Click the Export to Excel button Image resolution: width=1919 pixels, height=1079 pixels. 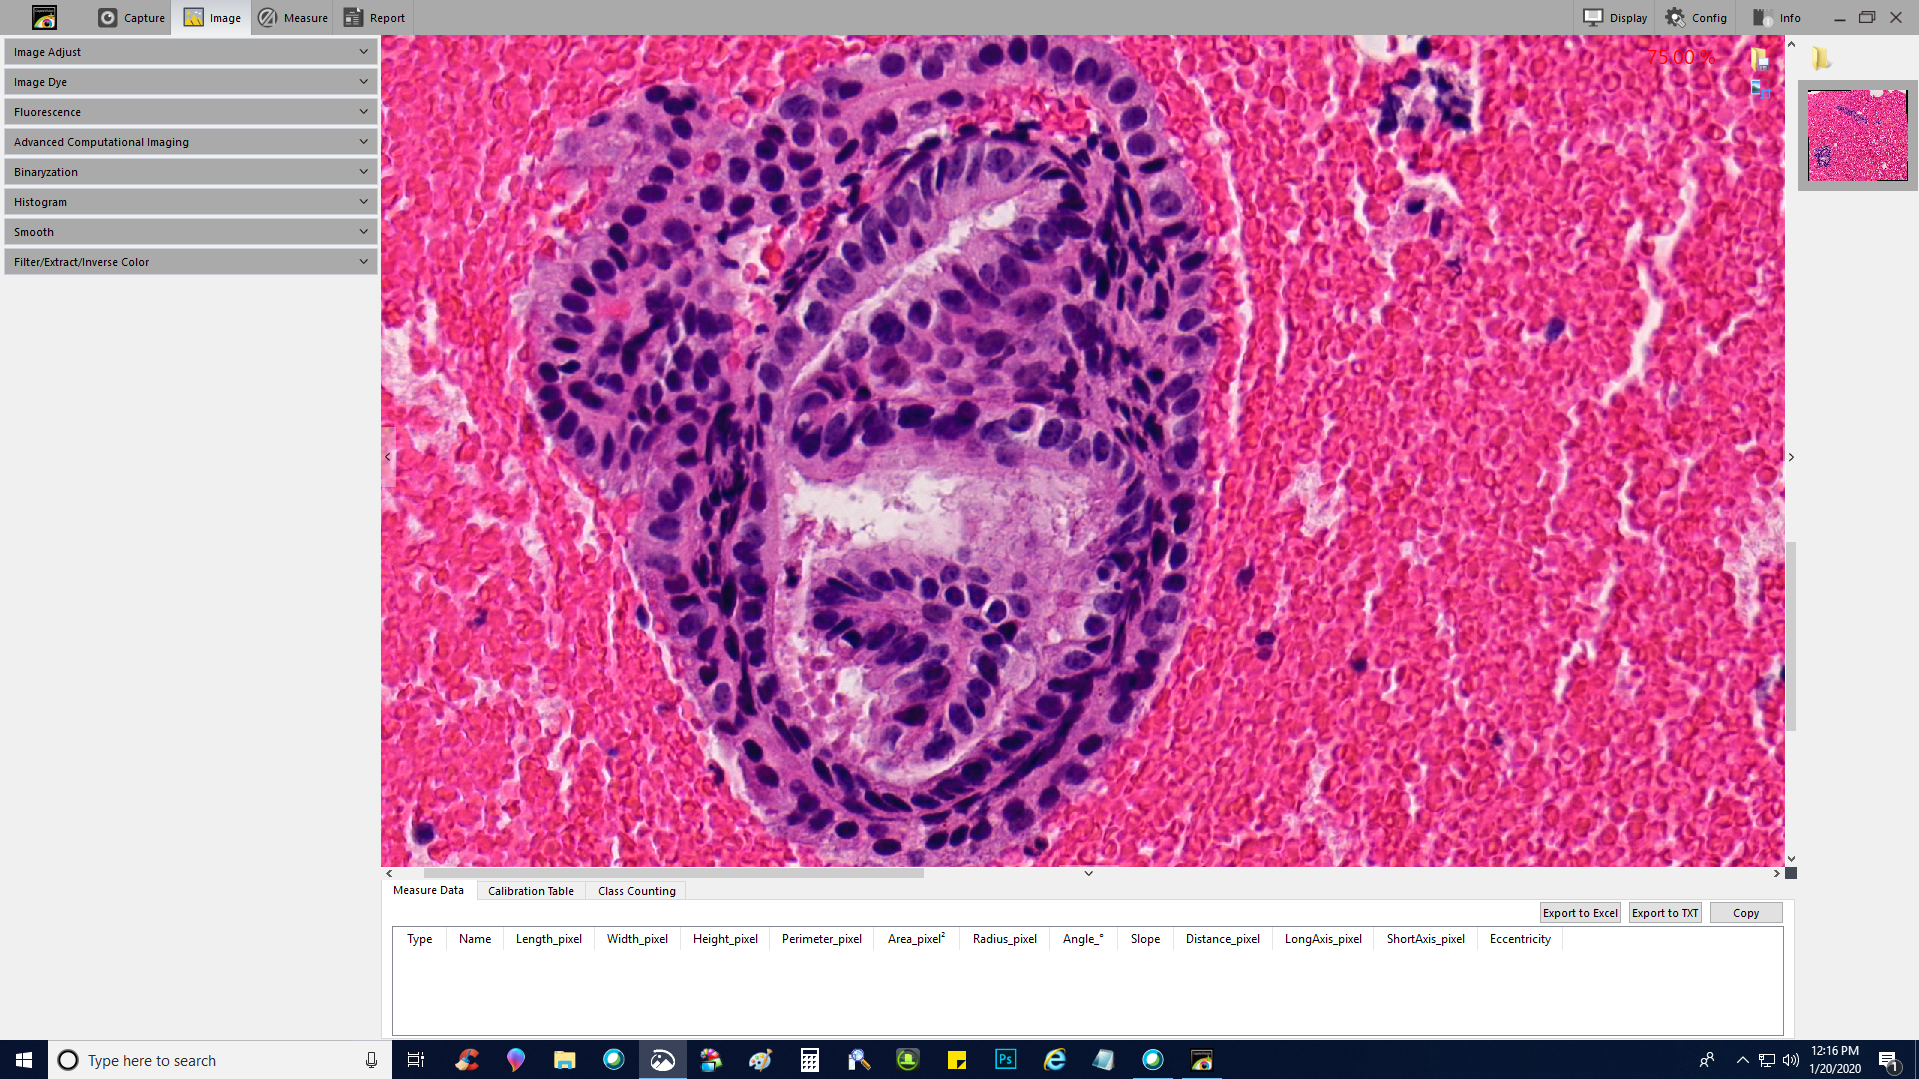(x=1579, y=913)
